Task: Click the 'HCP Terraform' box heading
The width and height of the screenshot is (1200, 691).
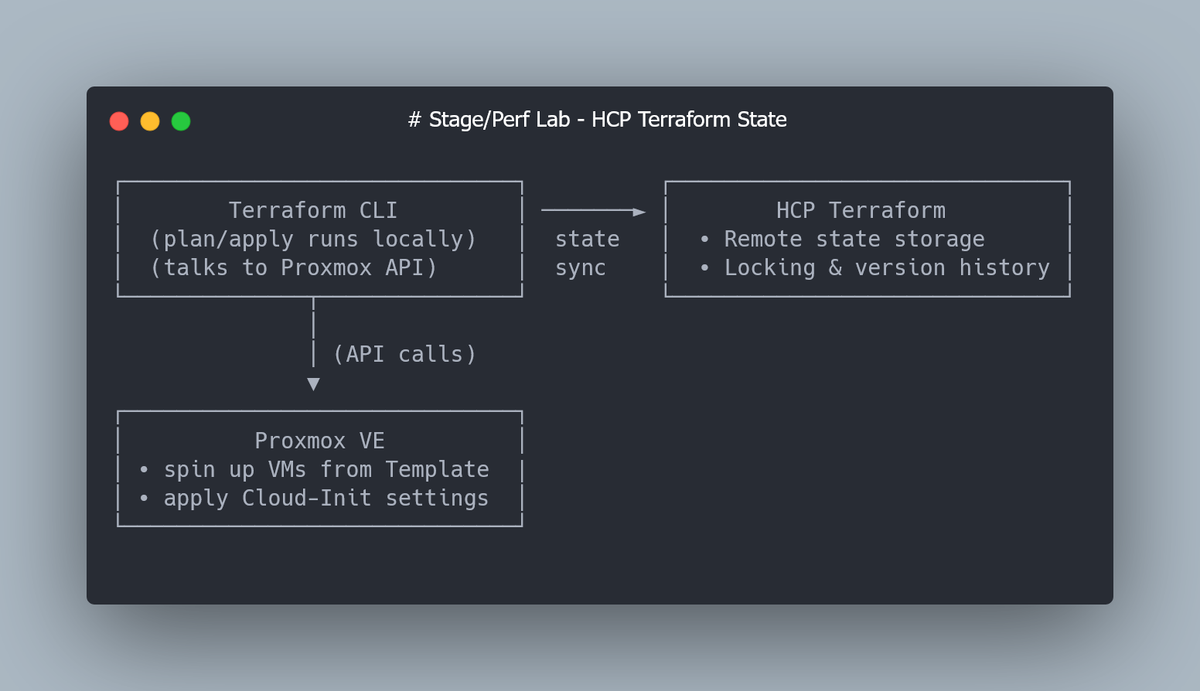Action: coord(861,211)
